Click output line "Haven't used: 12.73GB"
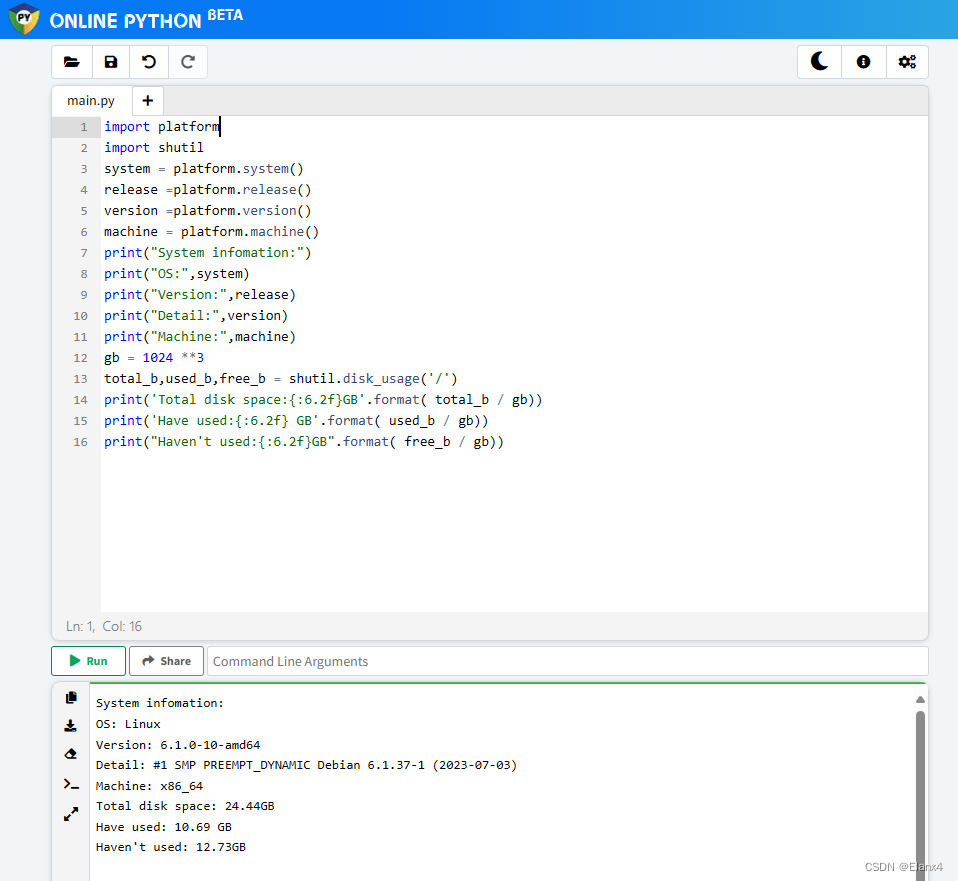The width and height of the screenshot is (958, 881). [170, 847]
